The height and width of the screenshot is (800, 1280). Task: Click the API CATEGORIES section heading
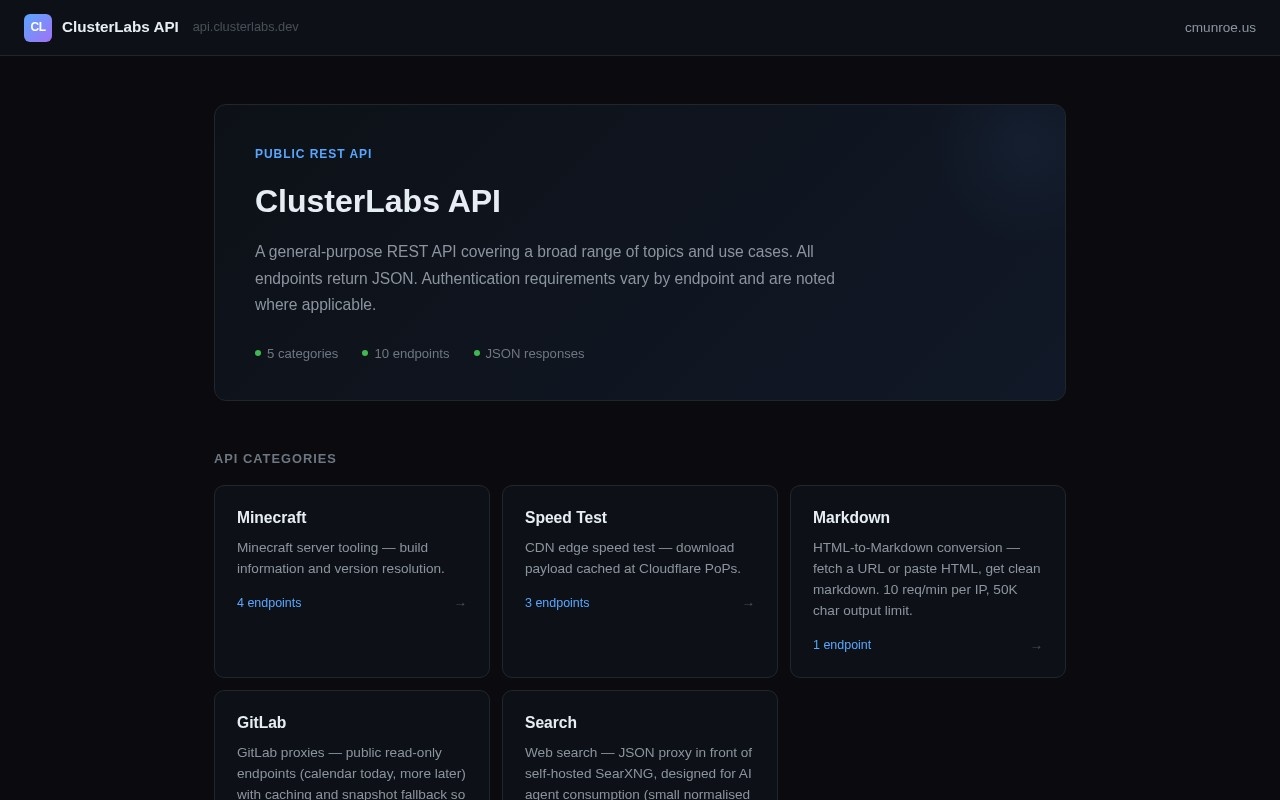click(275, 459)
